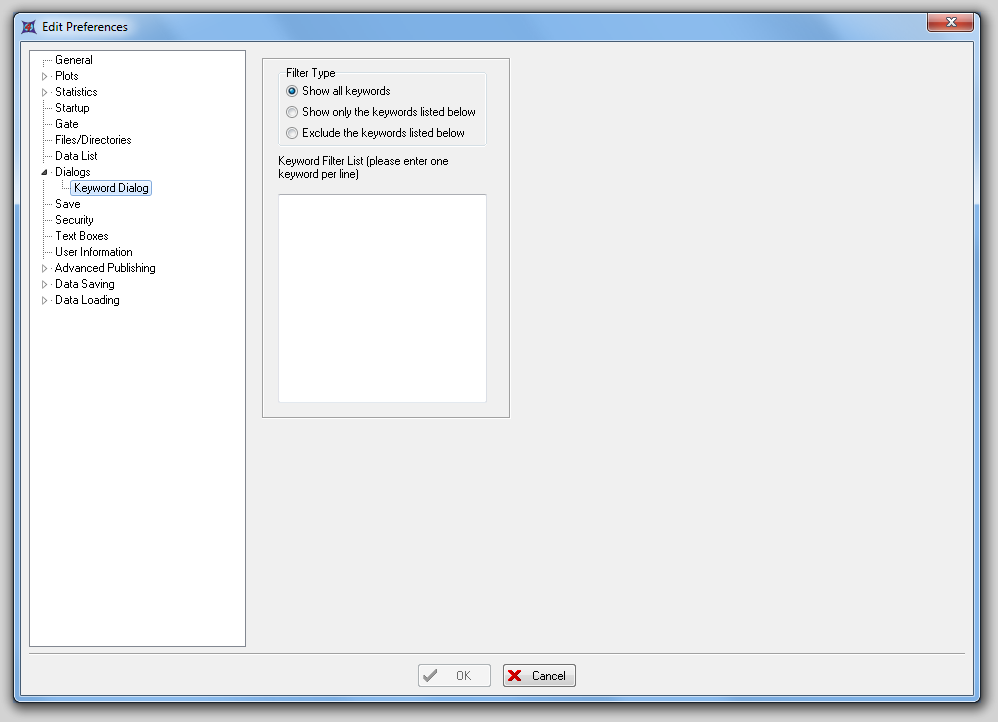Select the Dialogs tree item
The height and width of the screenshot is (722, 998).
(73, 172)
